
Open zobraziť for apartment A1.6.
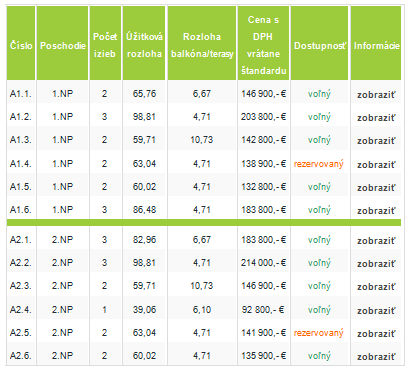[x=376, y=211]
